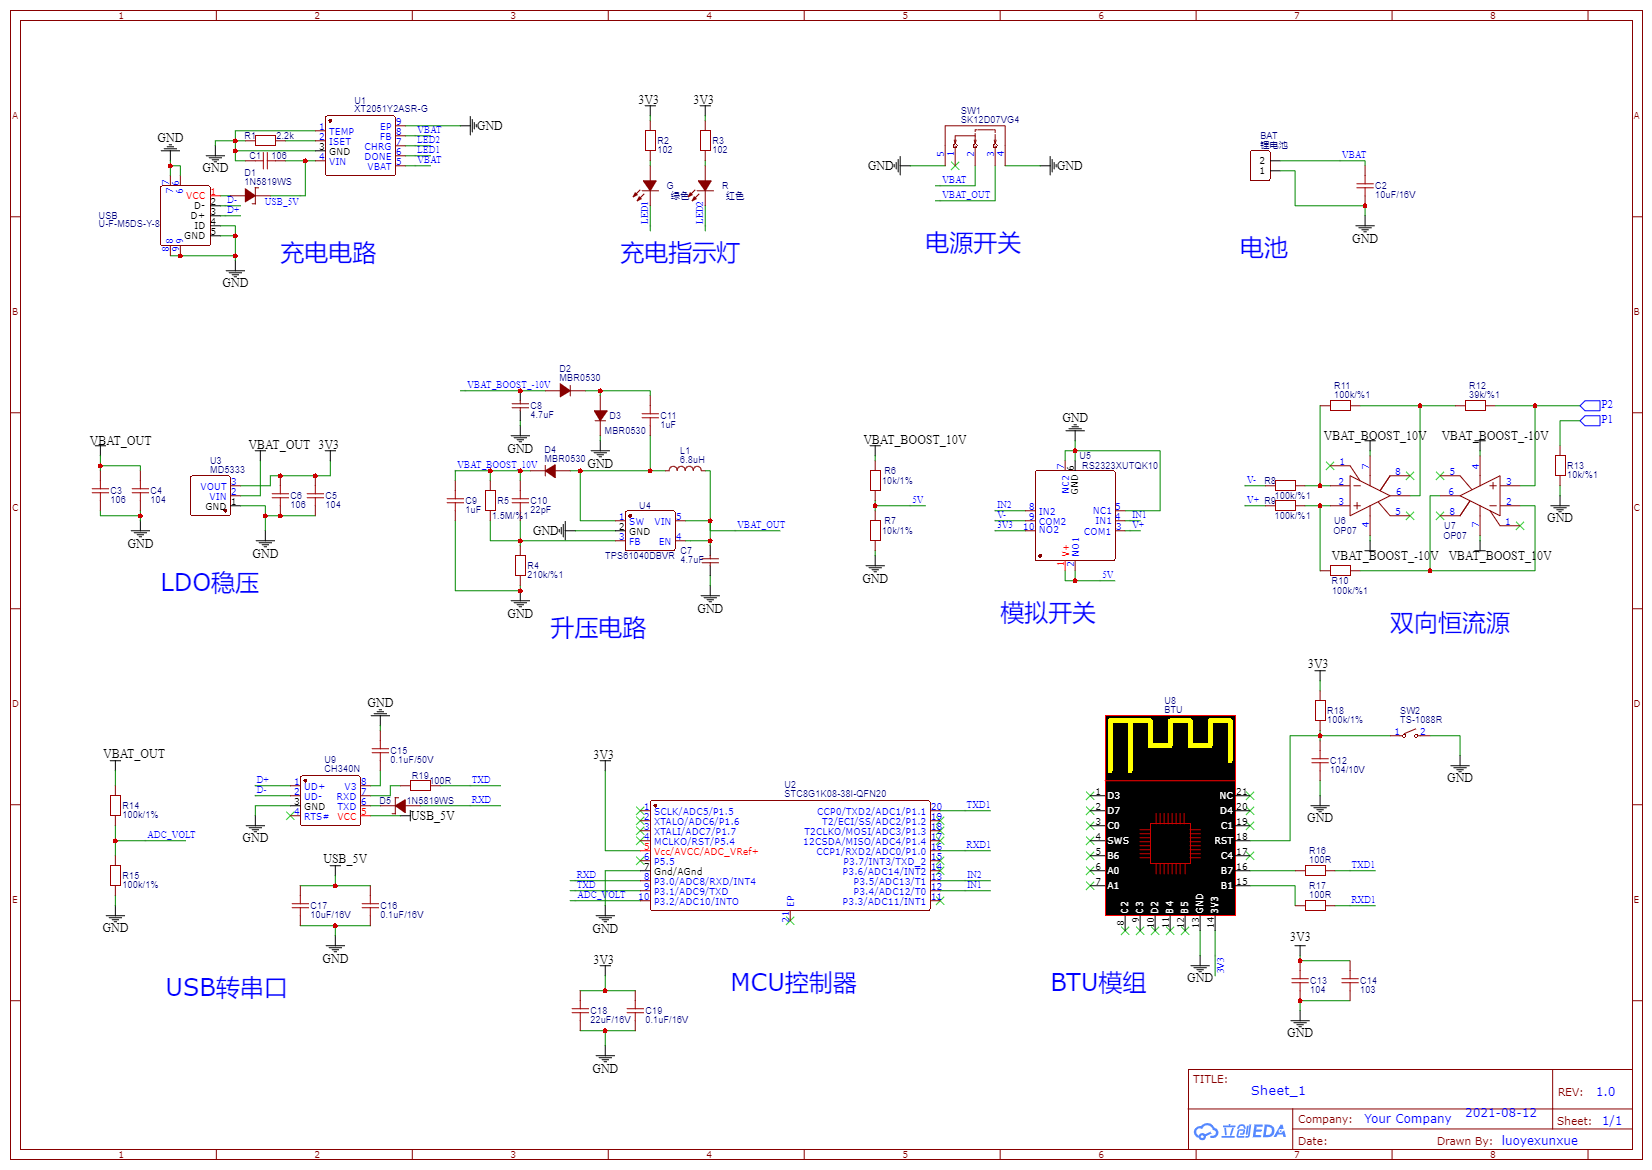Screen dimensions: 1652x1170
Task: Click the Your Company field
Action: [x=1407, y=1119]
